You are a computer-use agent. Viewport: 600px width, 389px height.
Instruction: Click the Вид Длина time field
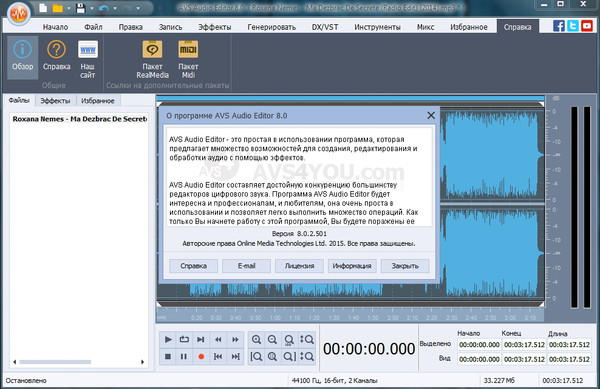[569, 359]
